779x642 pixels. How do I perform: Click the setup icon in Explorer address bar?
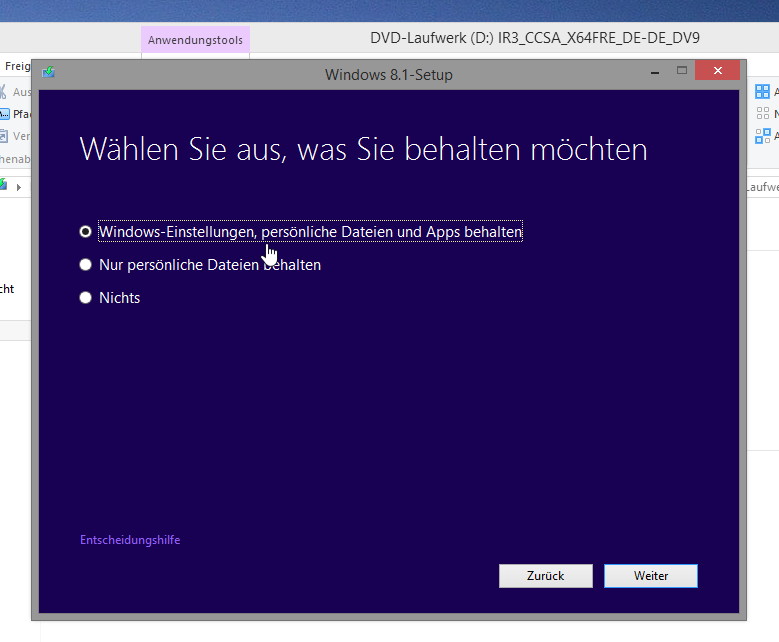click(3, 185)
